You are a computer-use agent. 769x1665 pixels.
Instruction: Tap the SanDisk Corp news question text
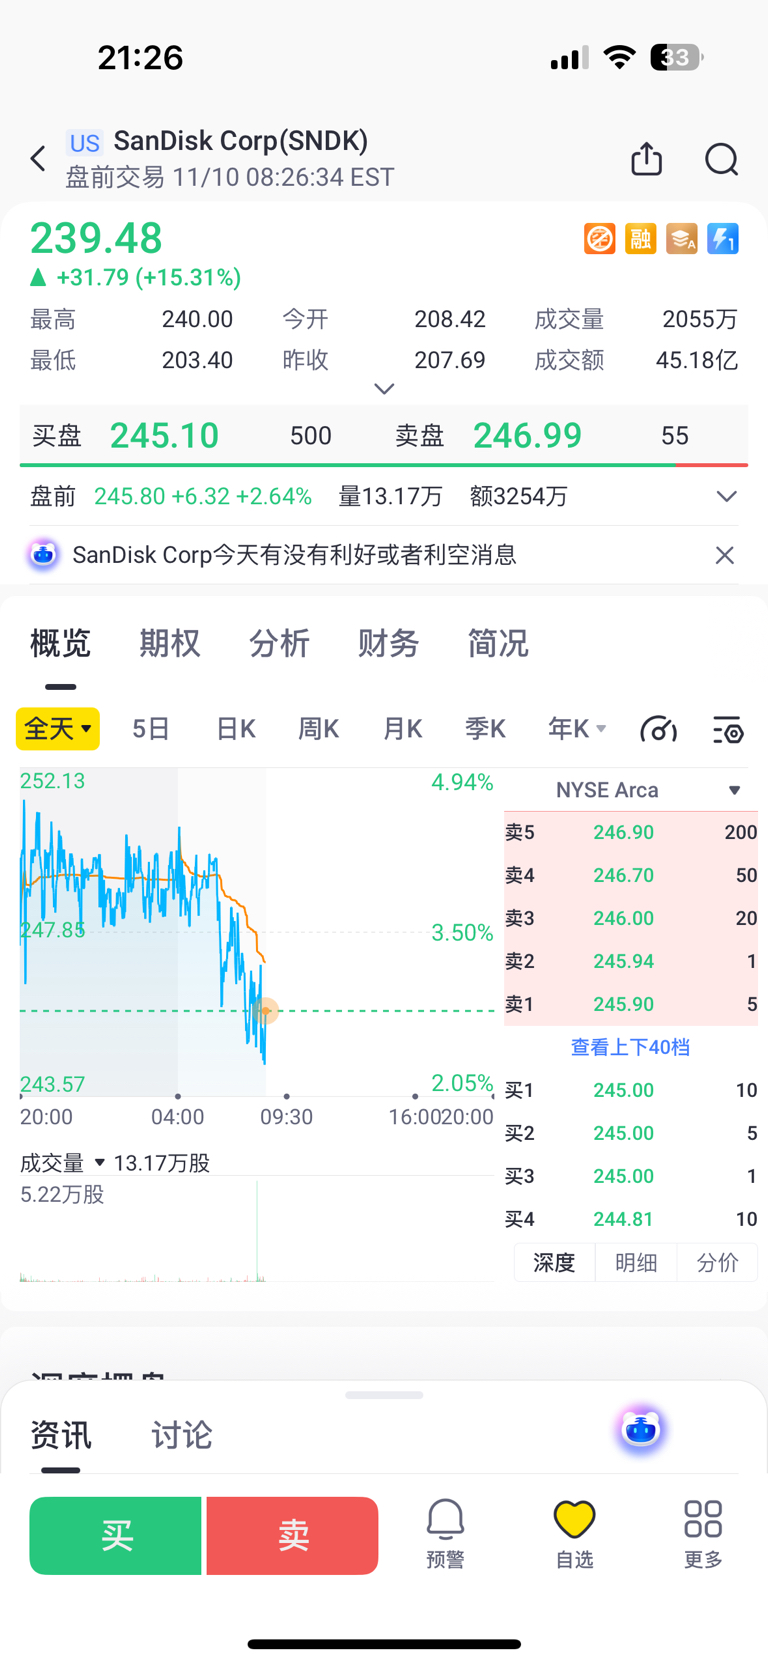tap(294, 555)
